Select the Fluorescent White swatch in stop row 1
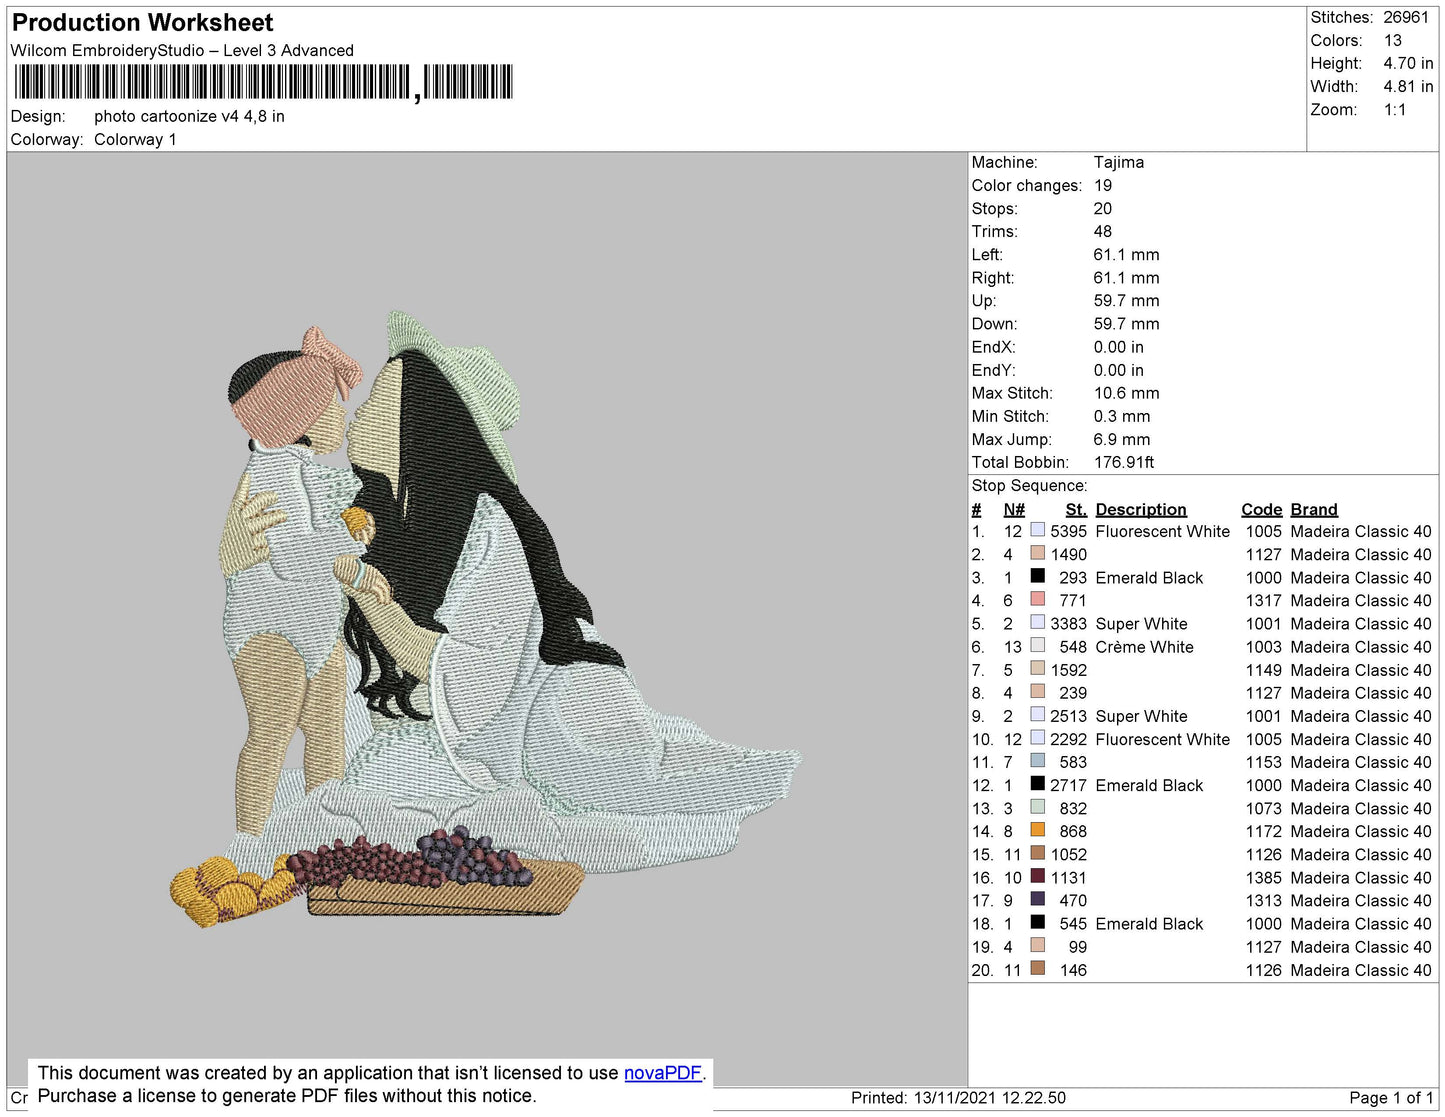Screen dimensions: 1445x1117 pyautogui.click(x=1038, y=530)
